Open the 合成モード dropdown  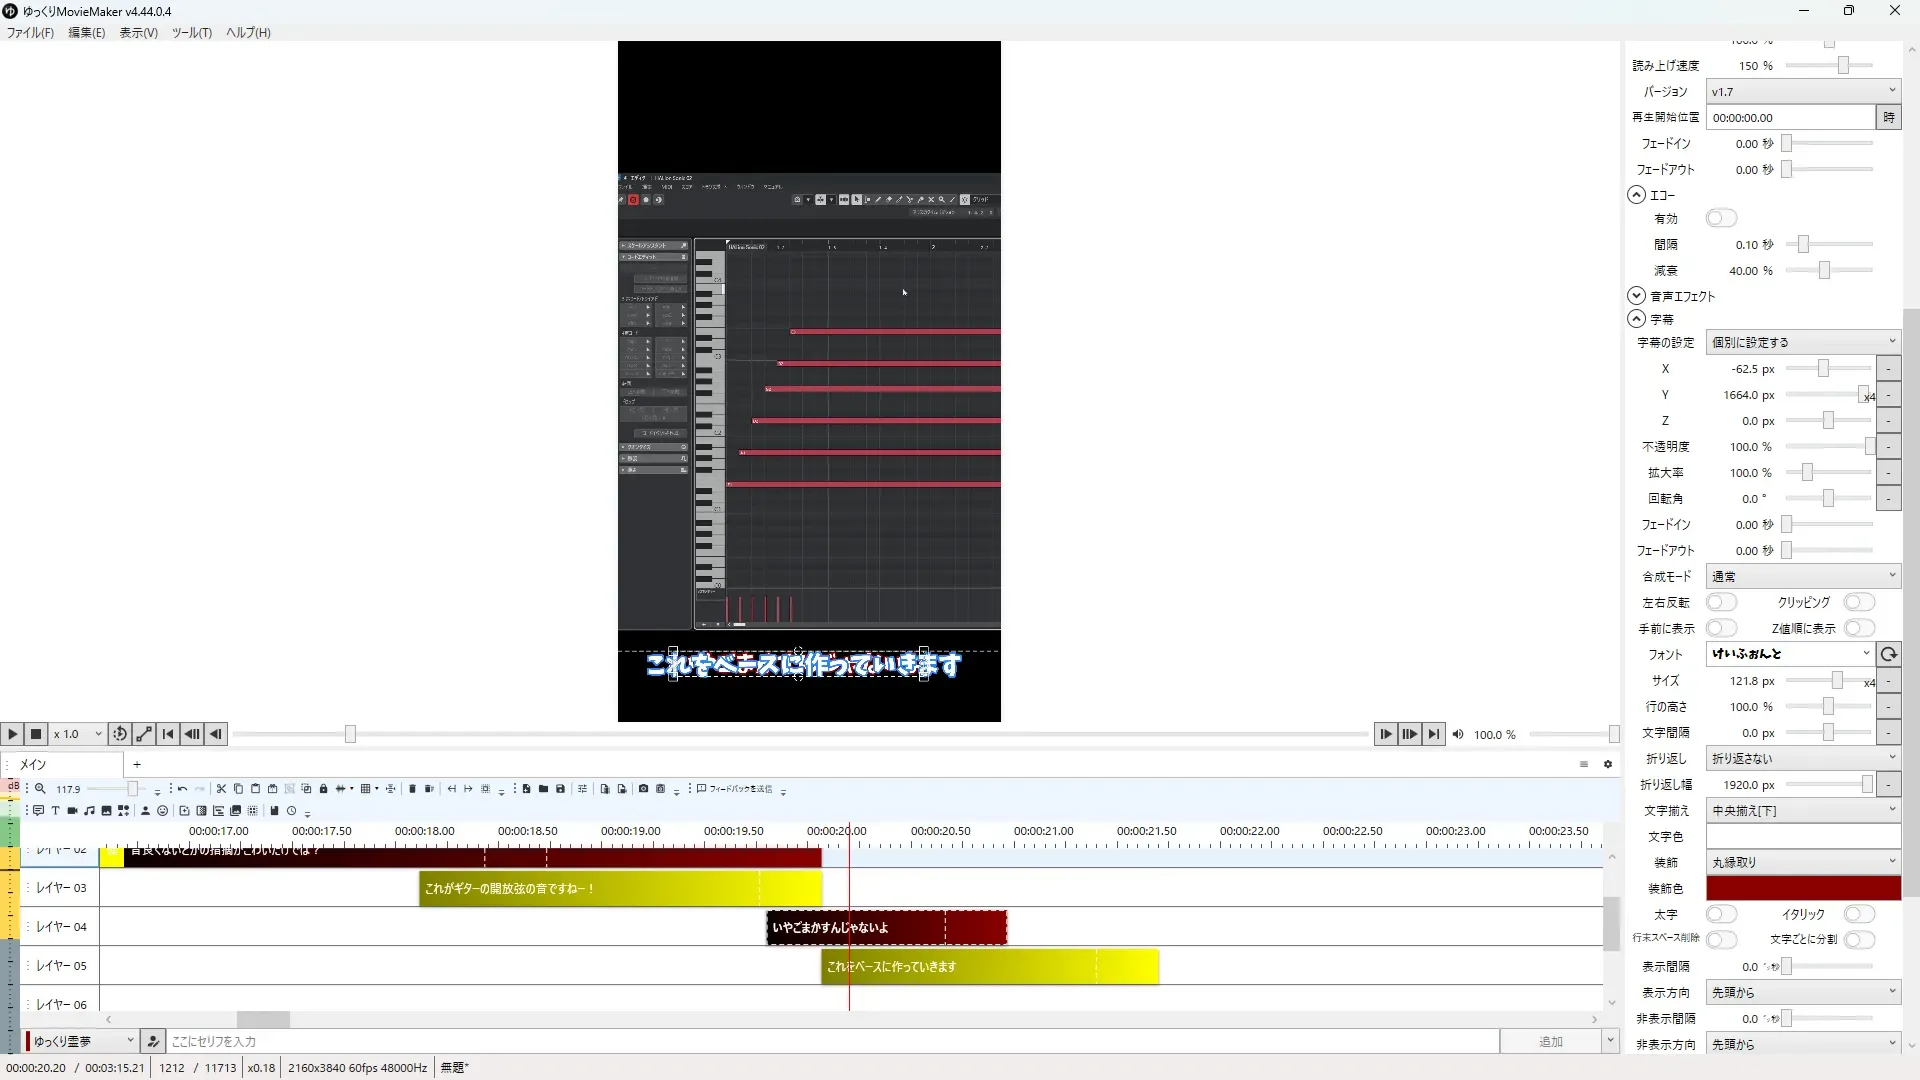(x=1802, y=576)
